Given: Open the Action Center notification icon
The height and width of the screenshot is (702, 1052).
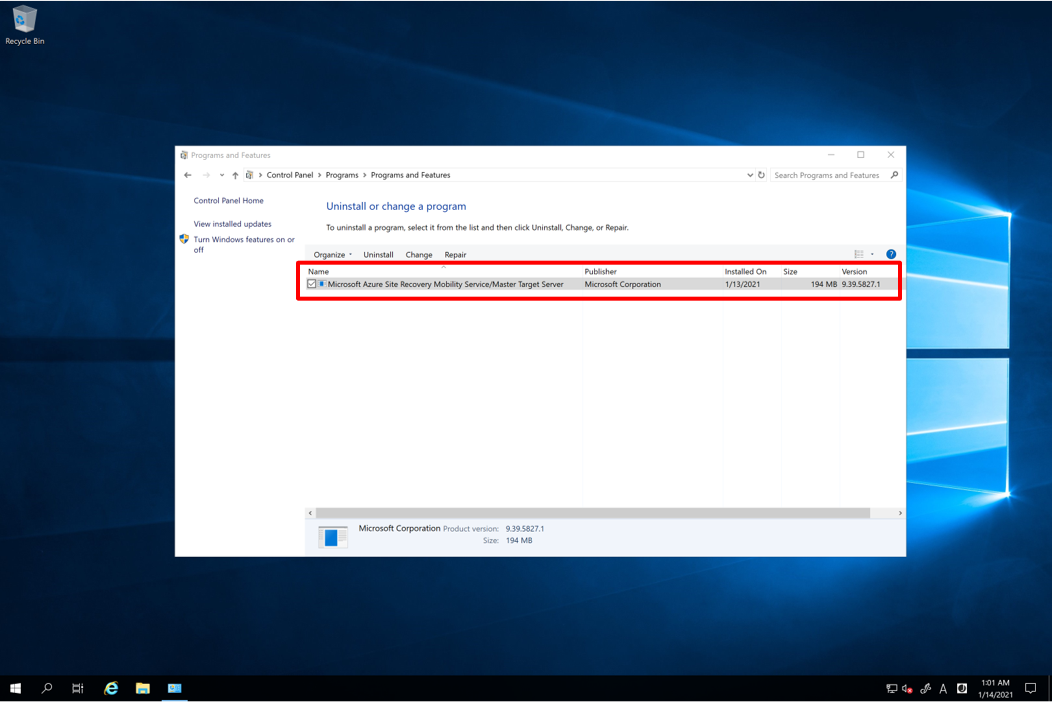Looking at the screenshot, I should point(1031,689).
